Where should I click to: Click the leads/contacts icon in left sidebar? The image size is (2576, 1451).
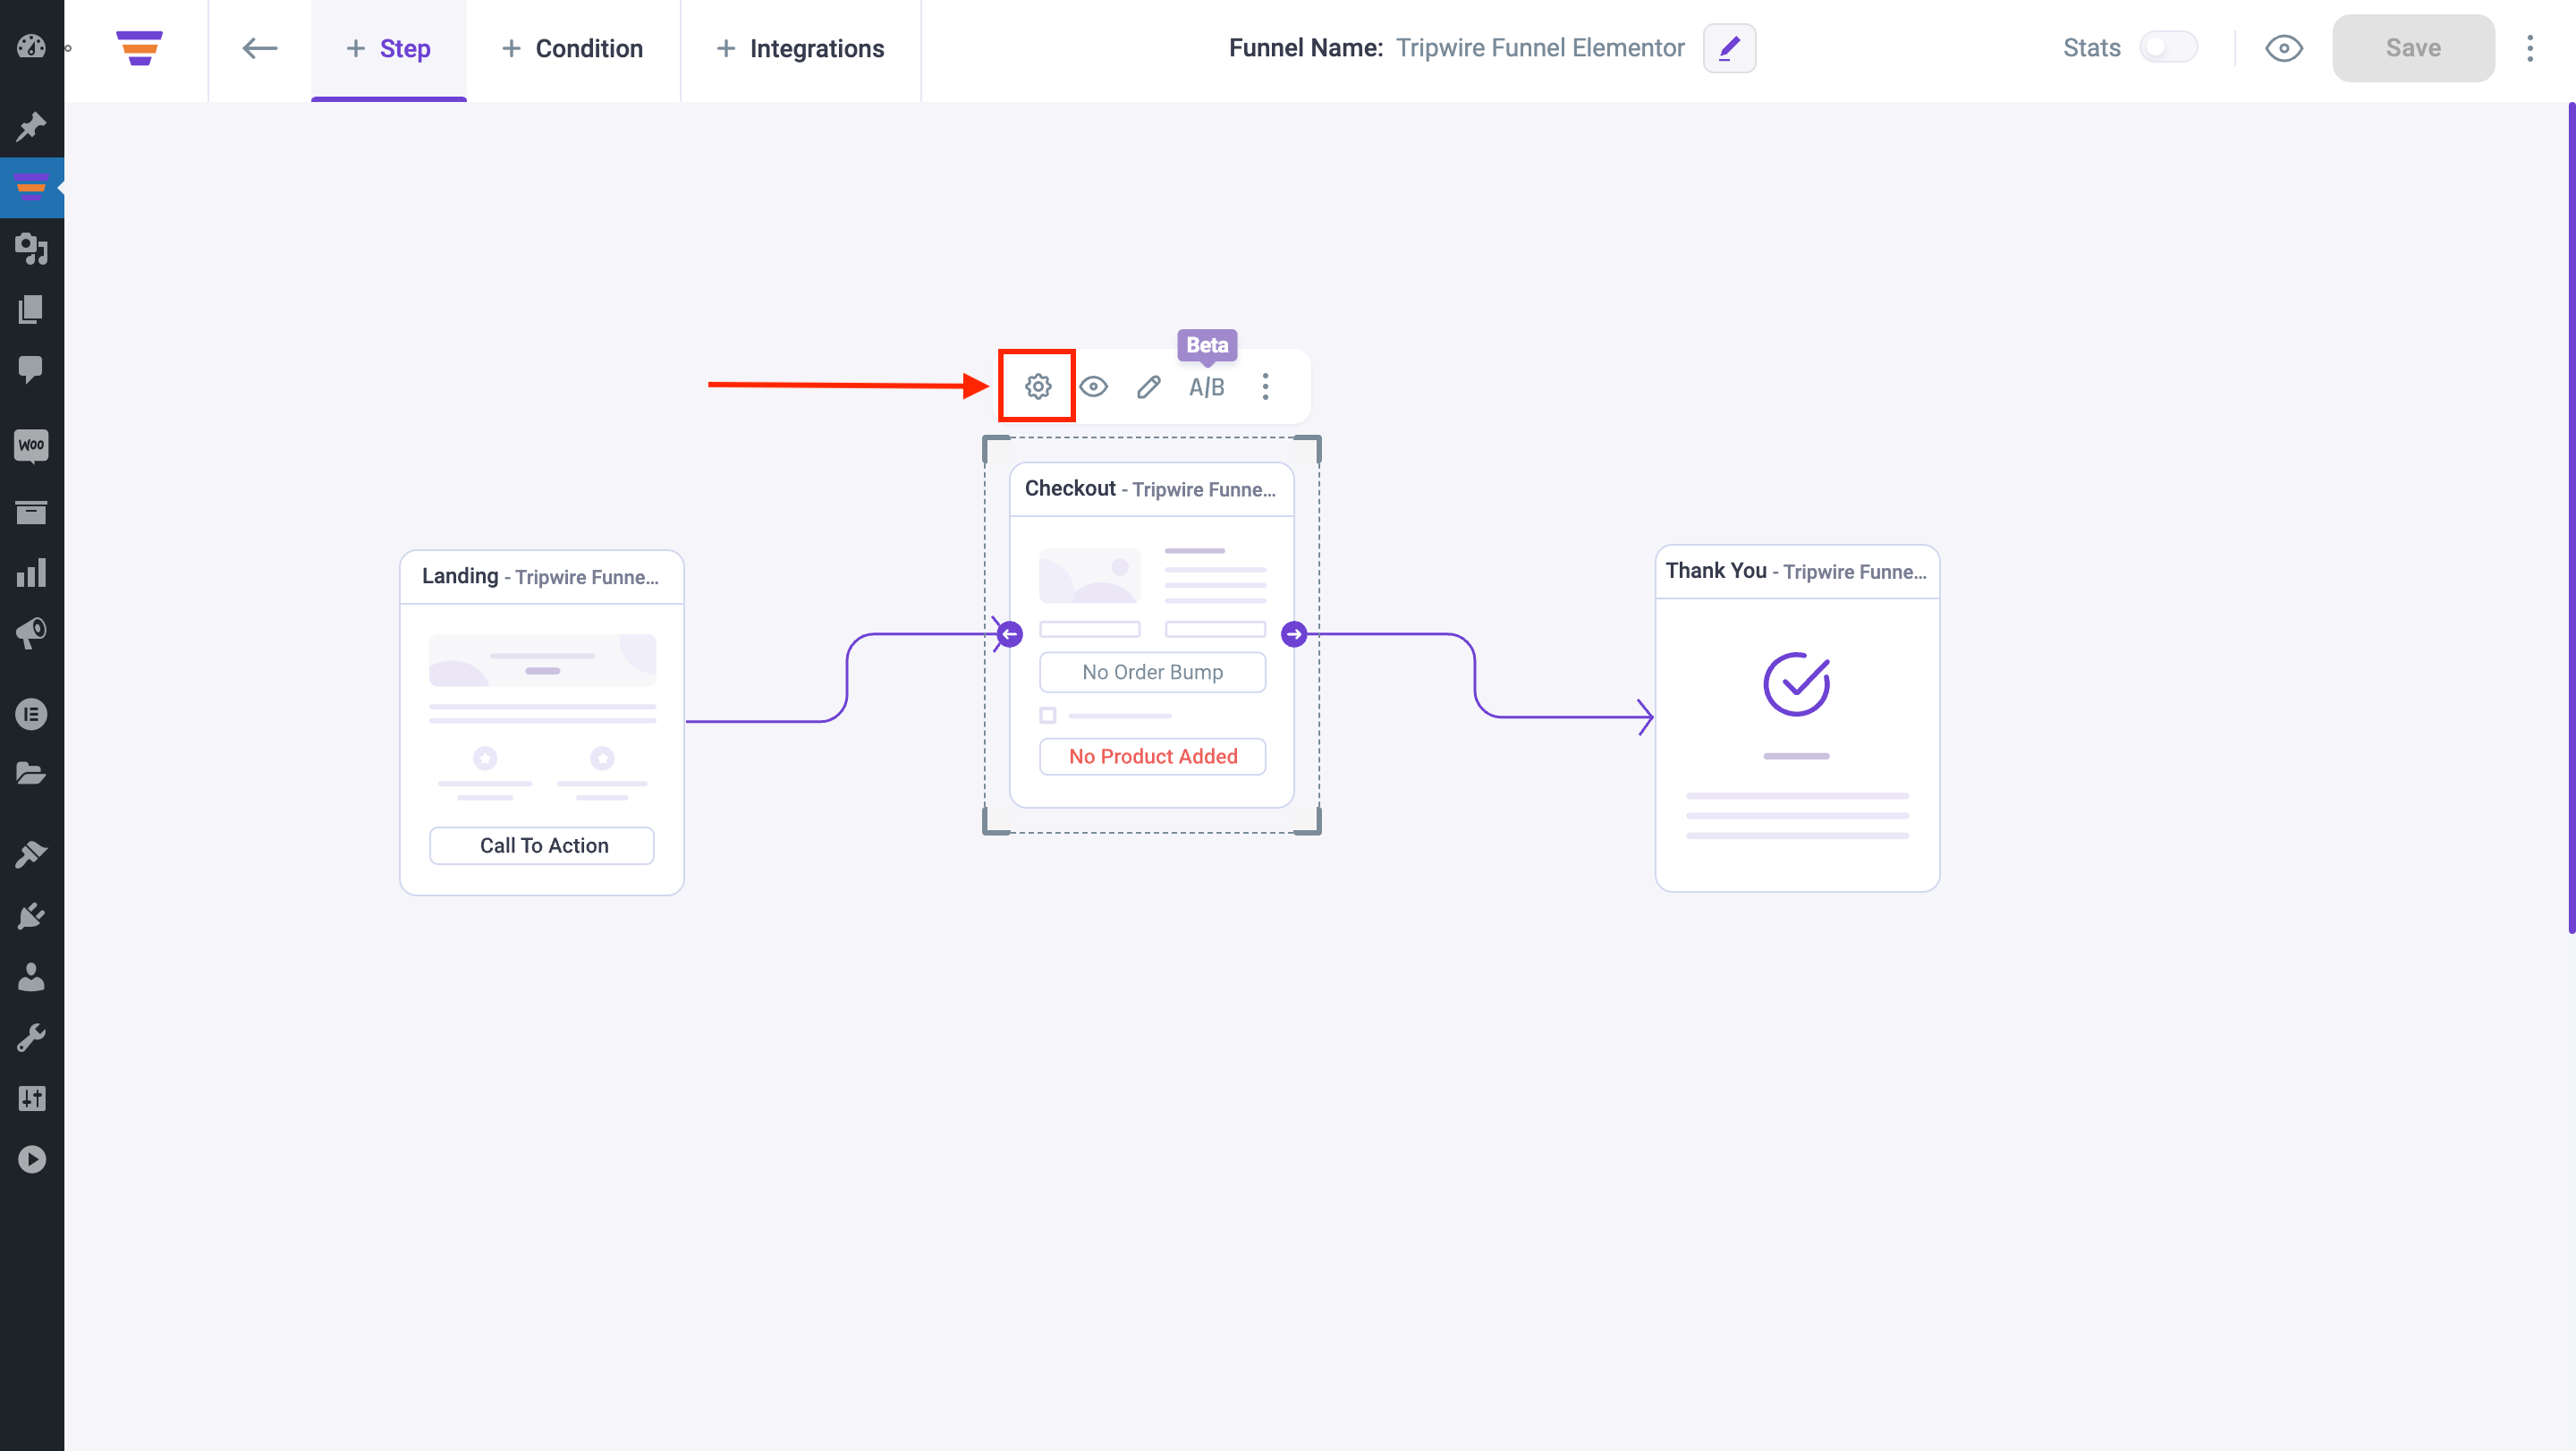tap(30, 979)
